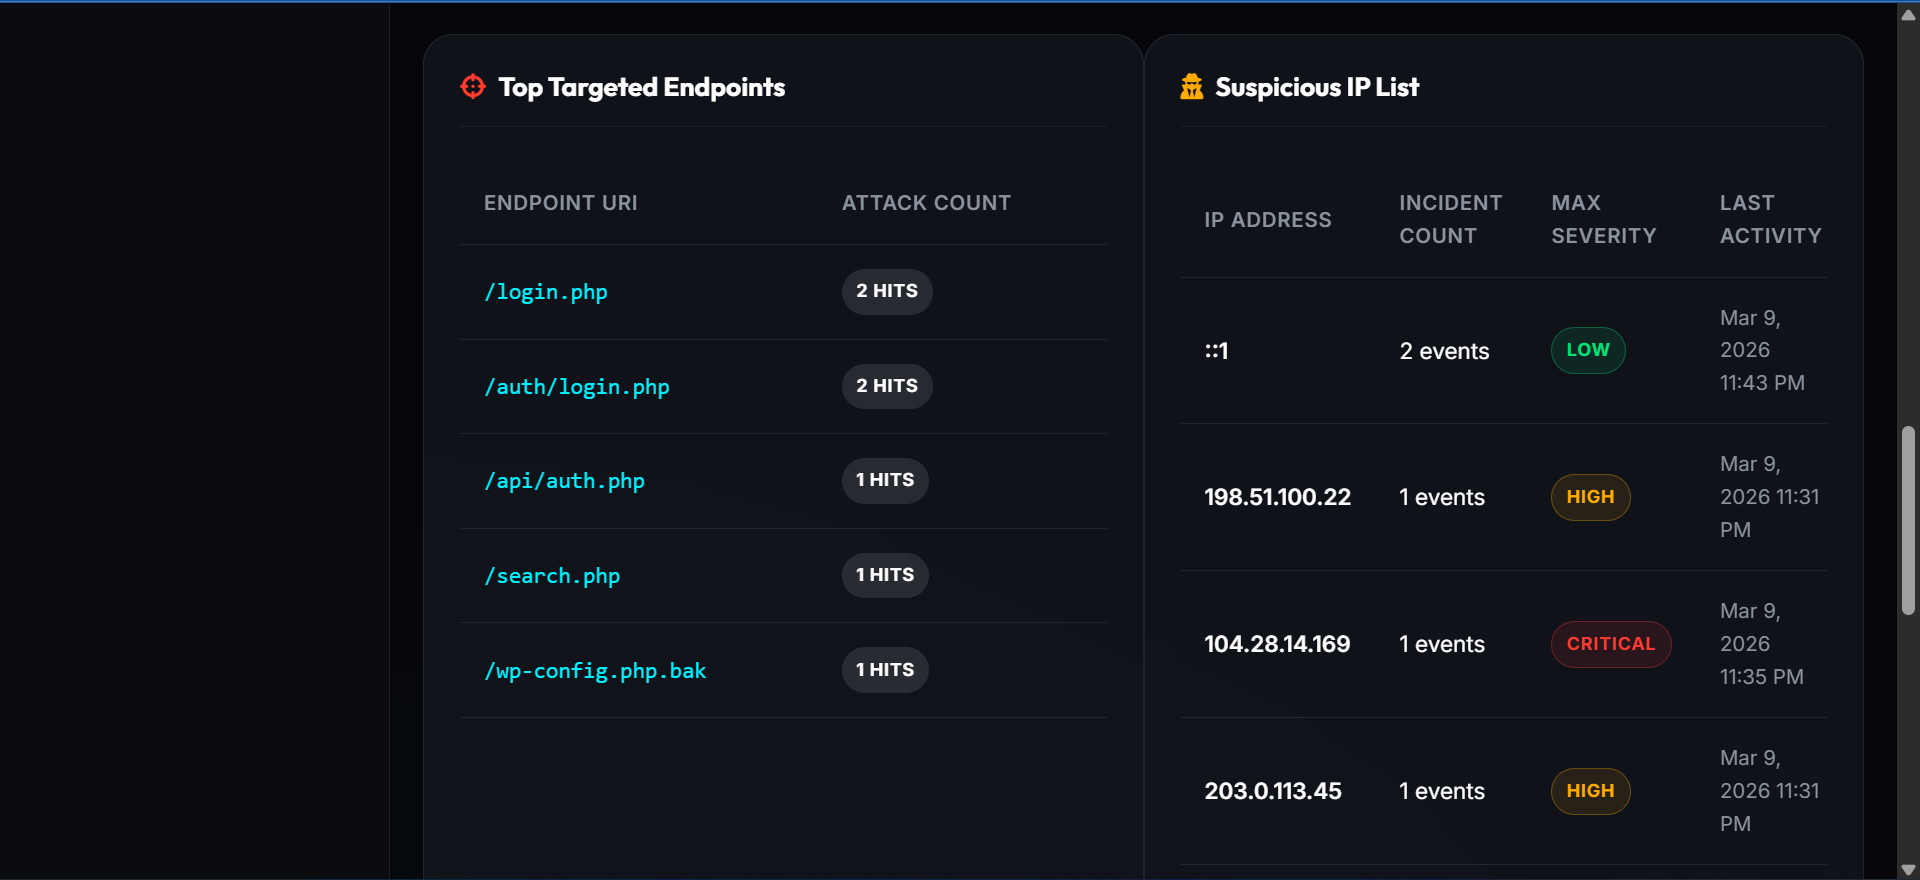Click the scrollbar down arrow
The width and height of the screenshot is (1920, 880).
pos(1908,870)
